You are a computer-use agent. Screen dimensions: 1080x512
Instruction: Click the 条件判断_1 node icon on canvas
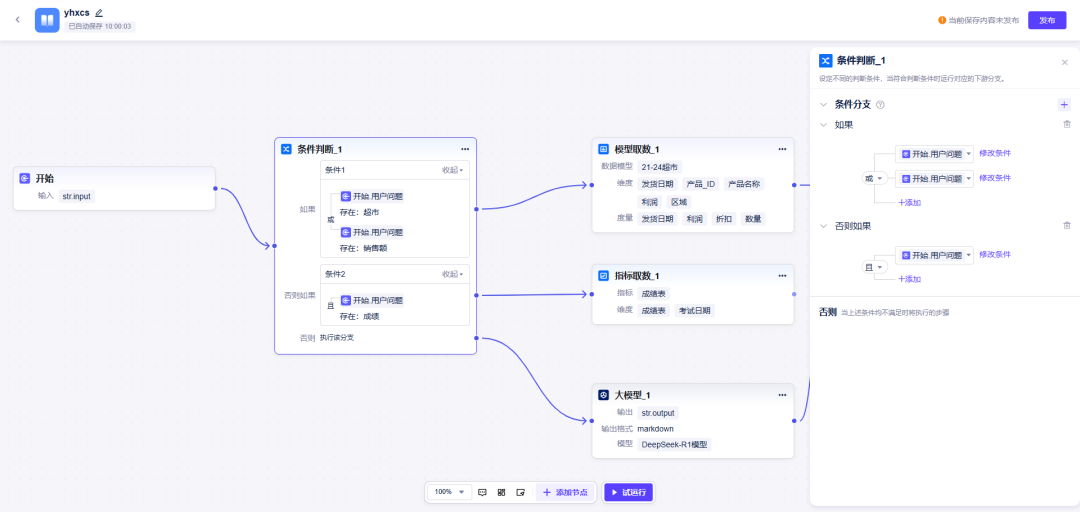(x=286, y=149)
